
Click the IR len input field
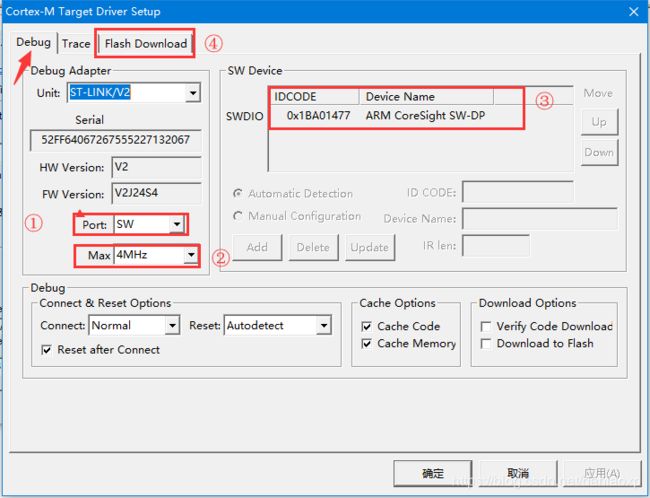point(496,245)
